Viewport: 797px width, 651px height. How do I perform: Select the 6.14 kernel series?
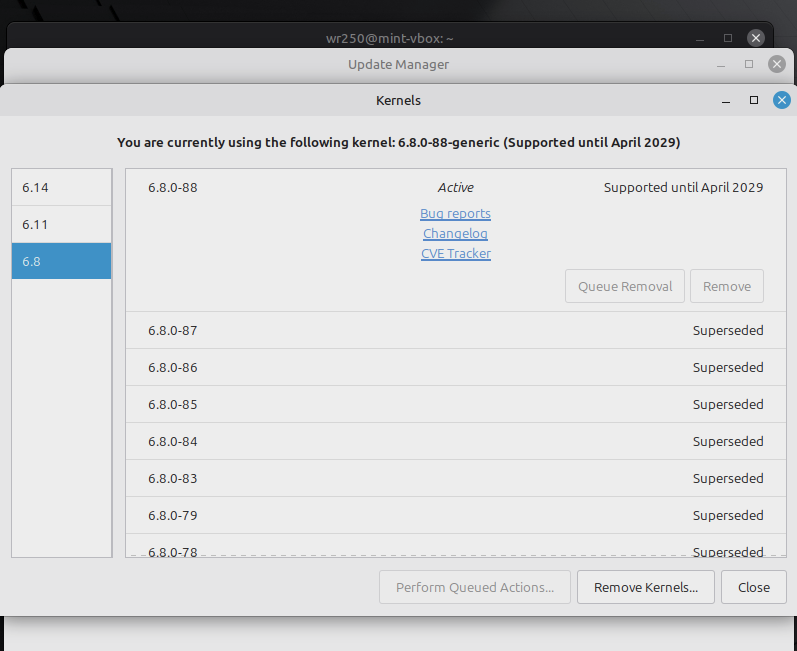click(61, 187)
